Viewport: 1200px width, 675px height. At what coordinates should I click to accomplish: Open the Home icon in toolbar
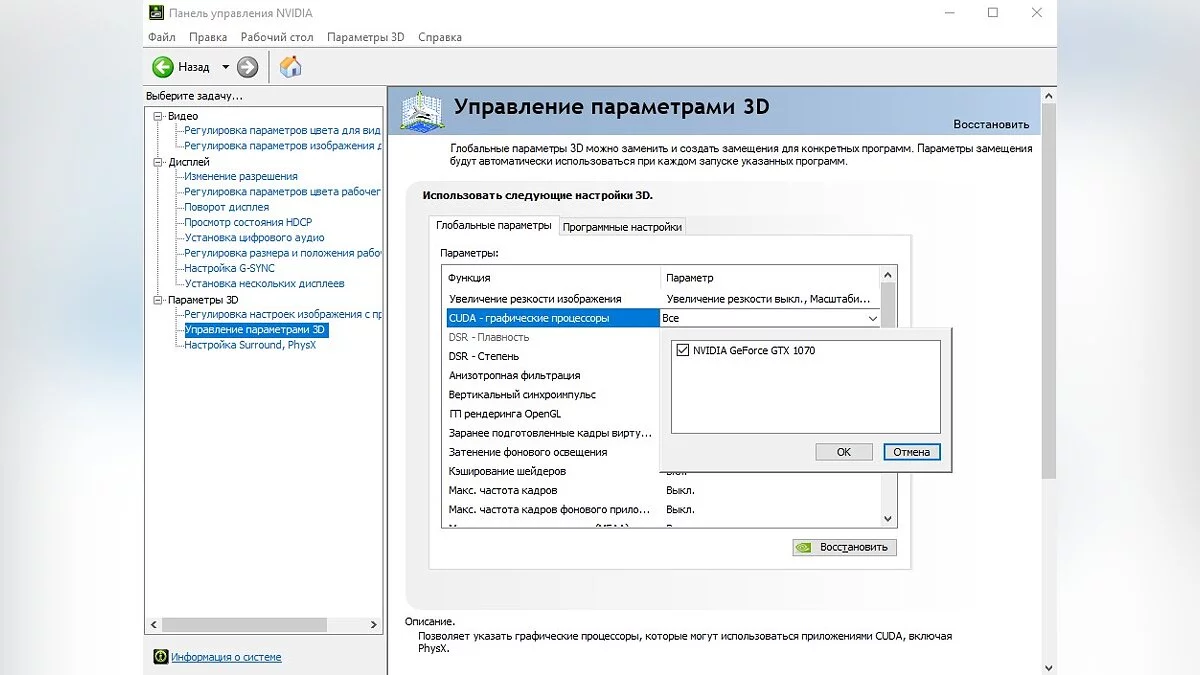pos(290,67)
